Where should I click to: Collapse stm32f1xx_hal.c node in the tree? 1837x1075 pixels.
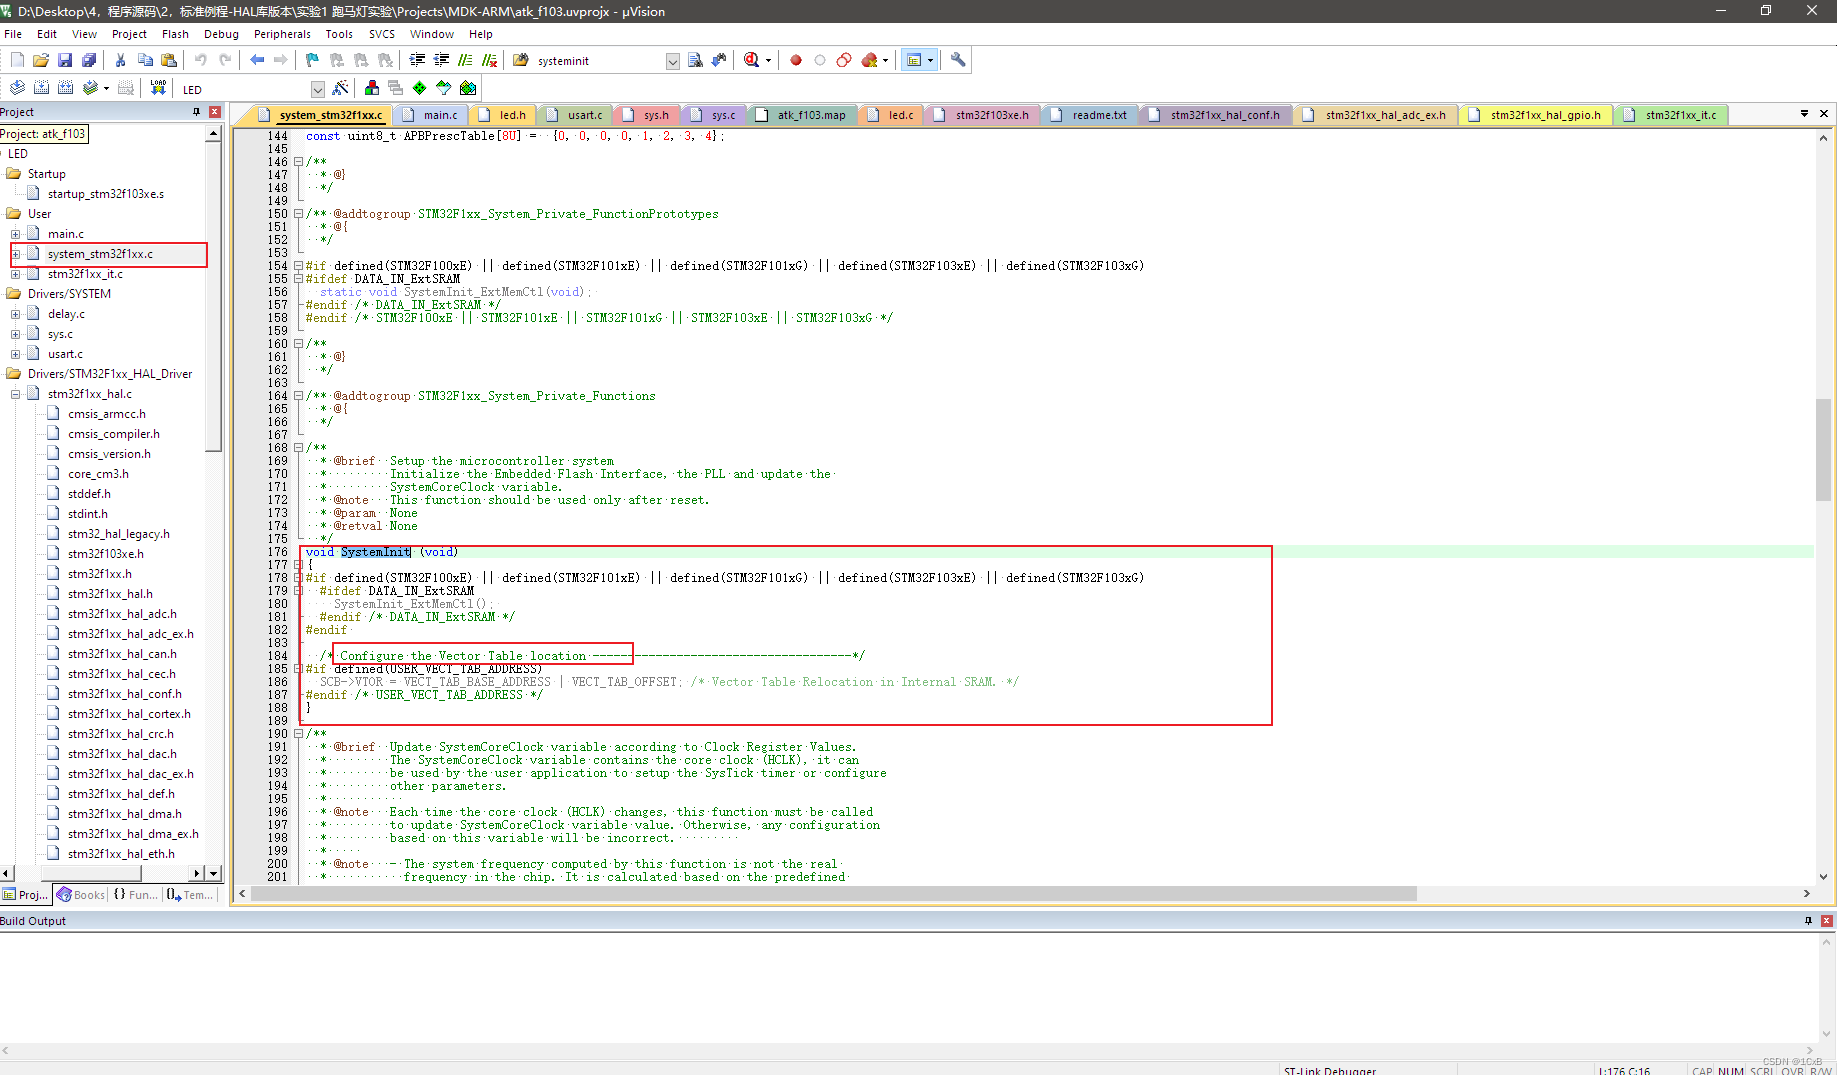click(x=16, y=394)
